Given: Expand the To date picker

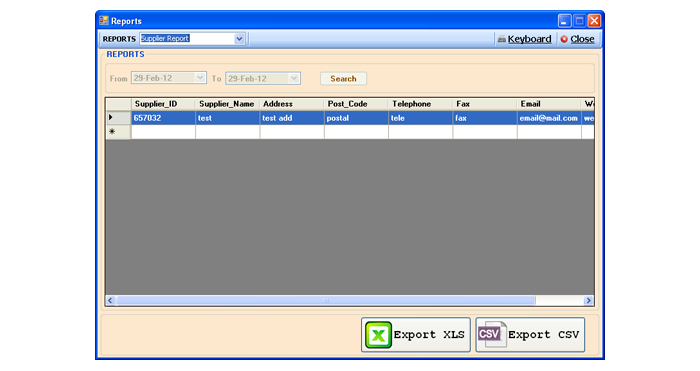Looking at the screenshot, I should coord(294,78).
